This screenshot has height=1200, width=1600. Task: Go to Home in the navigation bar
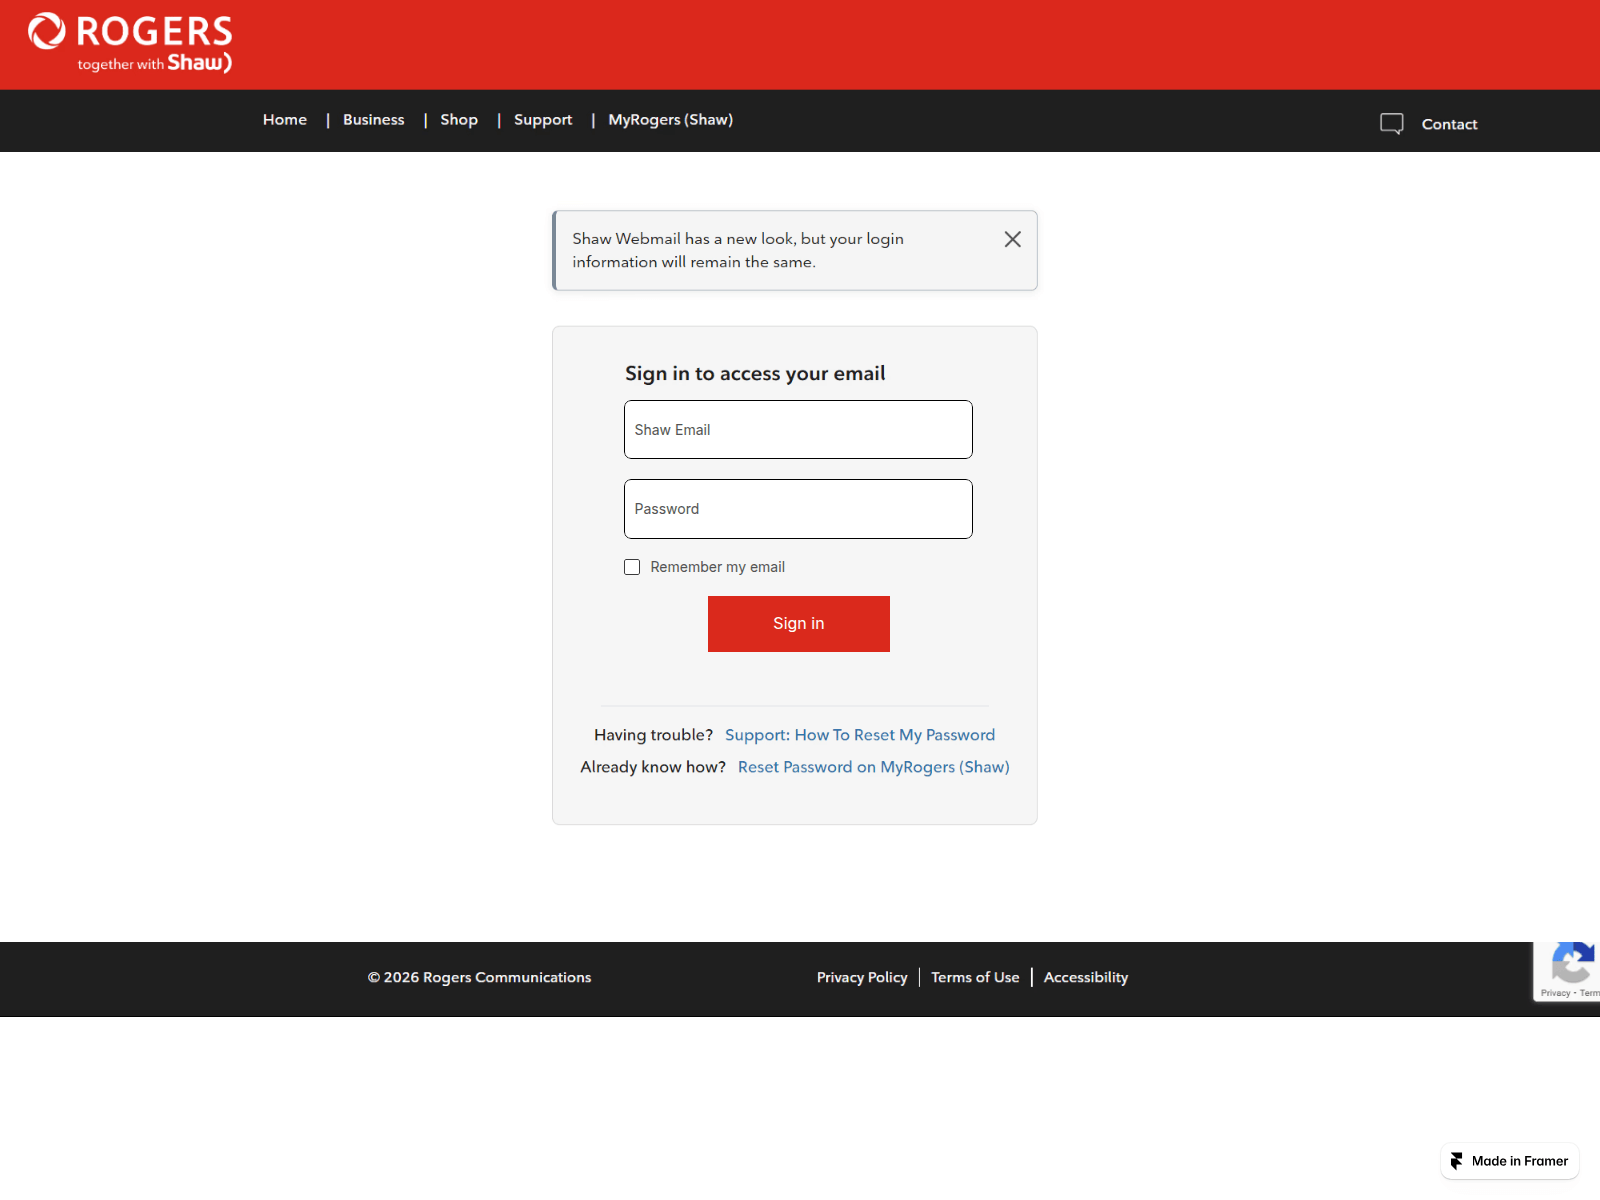pyautogui.click(x=285, y=120)
